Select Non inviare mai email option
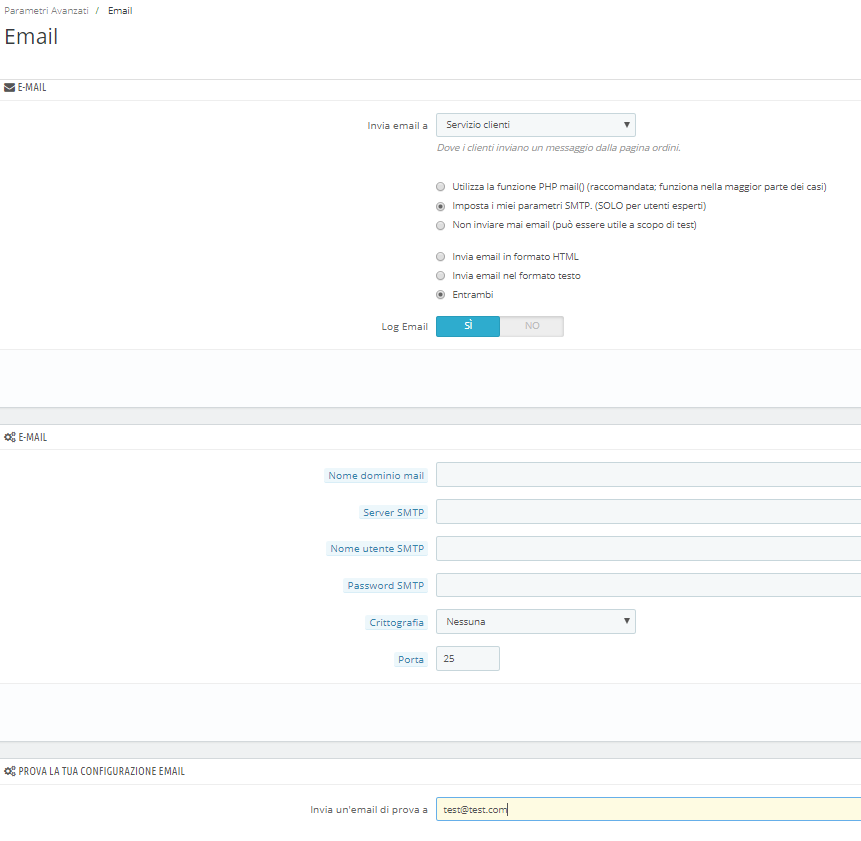 pyautogui.click(x=440, y=226)
